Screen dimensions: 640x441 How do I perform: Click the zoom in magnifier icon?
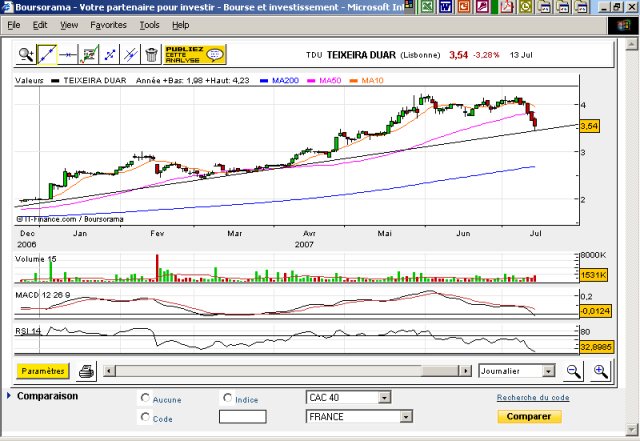[600, 371]
